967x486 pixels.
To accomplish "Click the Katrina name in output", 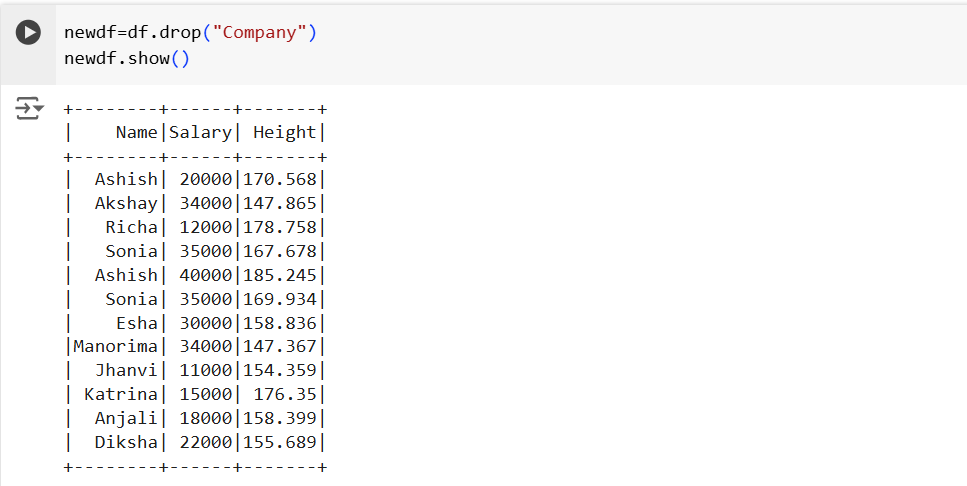I will [x=121, y=394].
